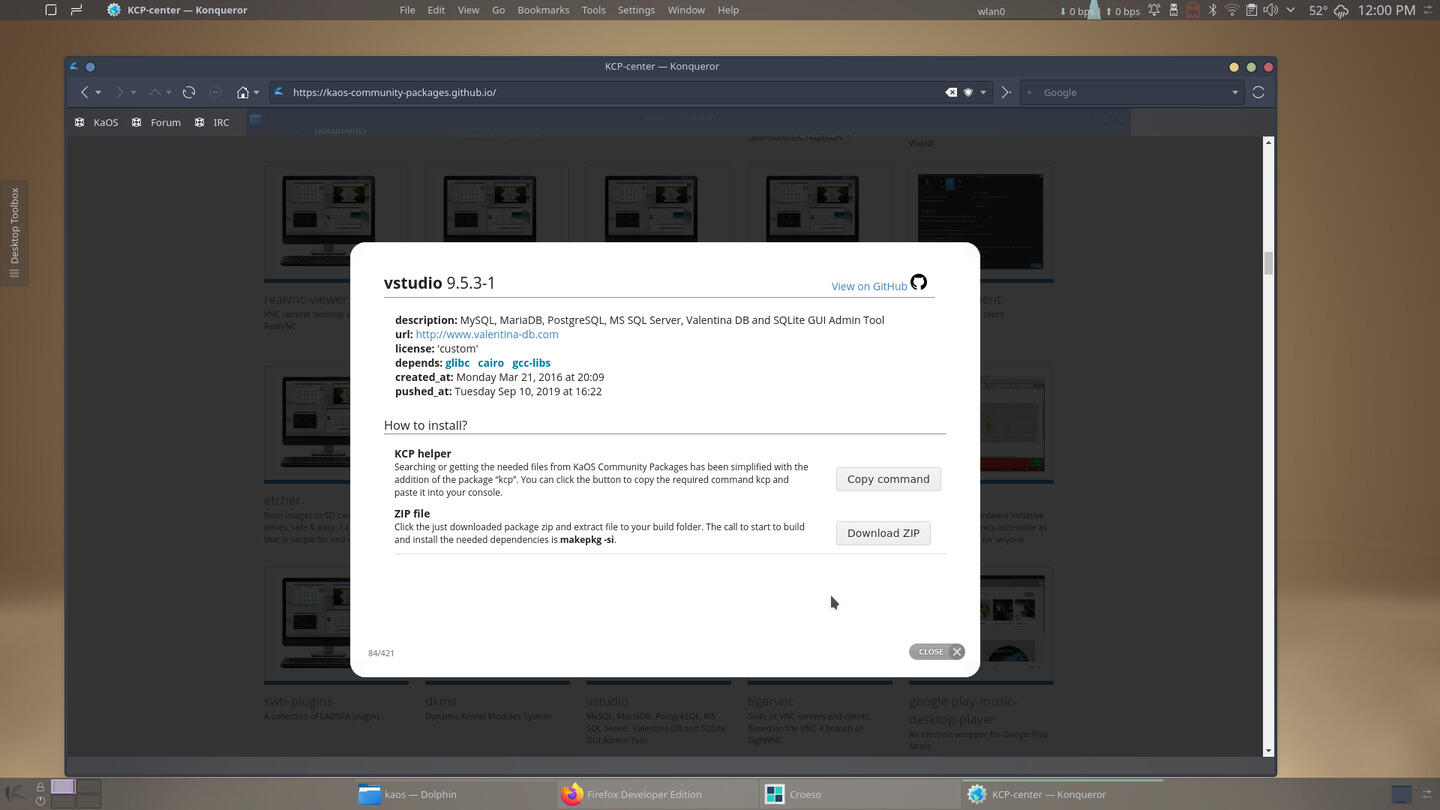Click the throbber icon at toolbar end

[1258, 92]
